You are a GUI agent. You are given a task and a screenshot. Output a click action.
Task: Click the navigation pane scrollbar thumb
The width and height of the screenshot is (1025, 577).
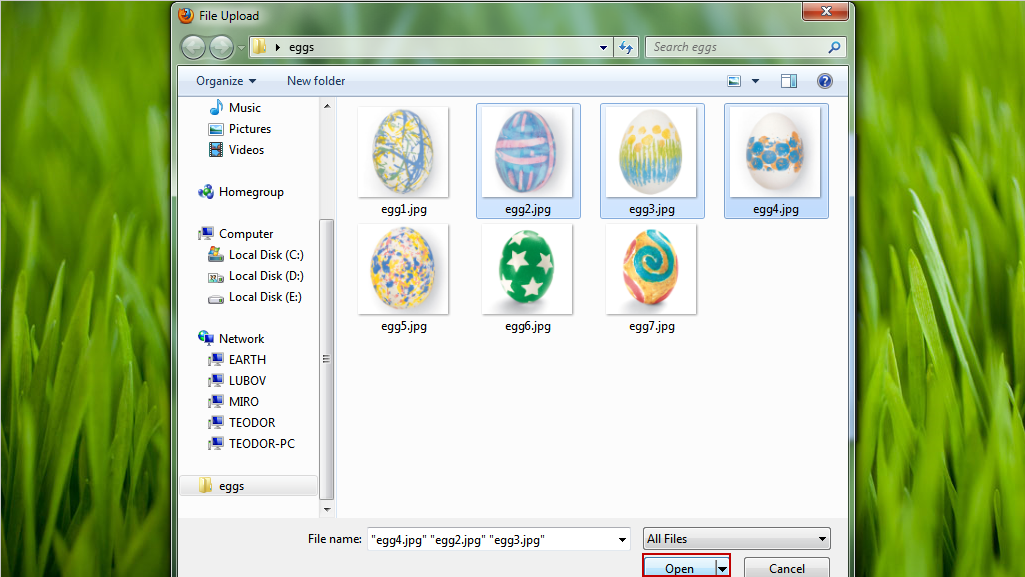(x=326, y=359)
